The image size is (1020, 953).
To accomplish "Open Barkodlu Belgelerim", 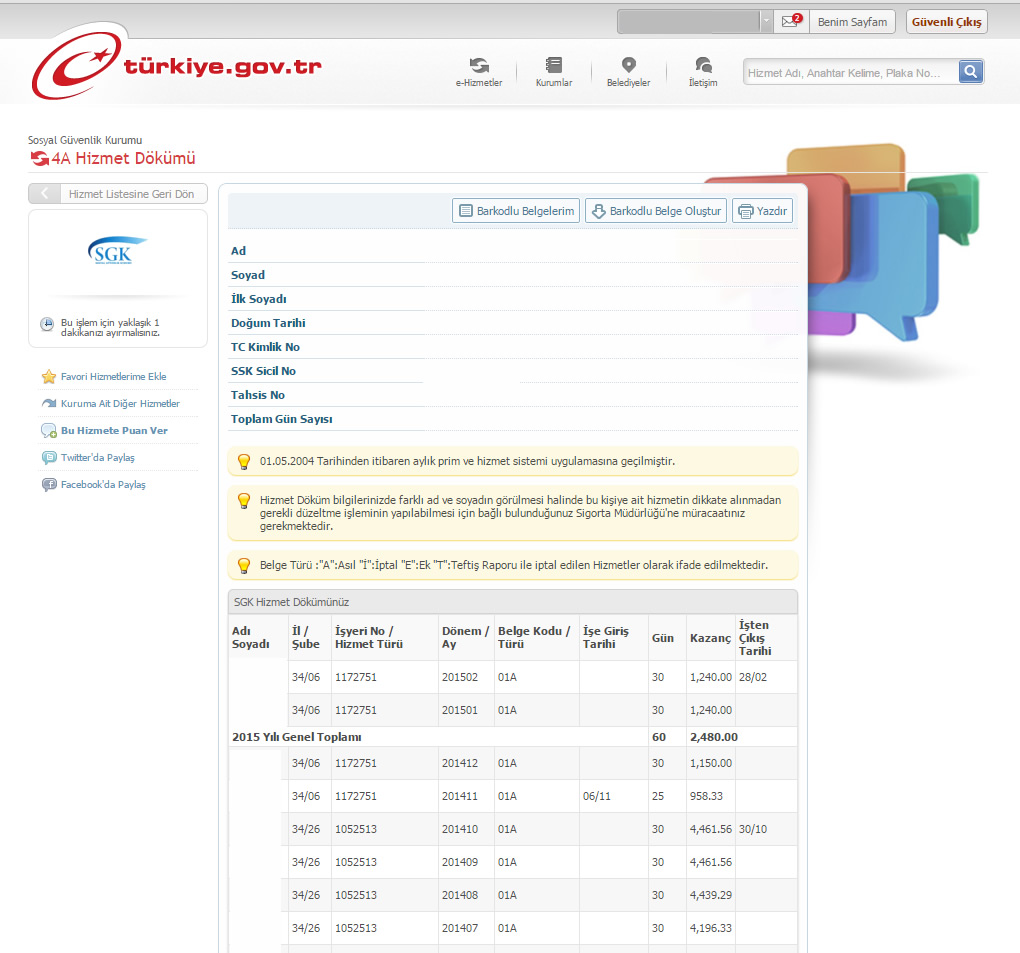I will [x=516, y=211].
